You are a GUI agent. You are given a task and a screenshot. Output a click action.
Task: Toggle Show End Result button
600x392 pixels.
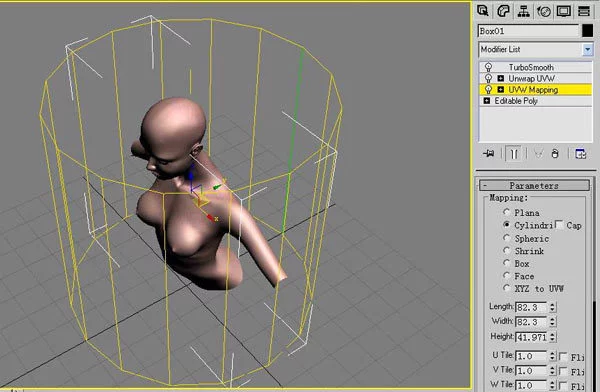[514, 154]
